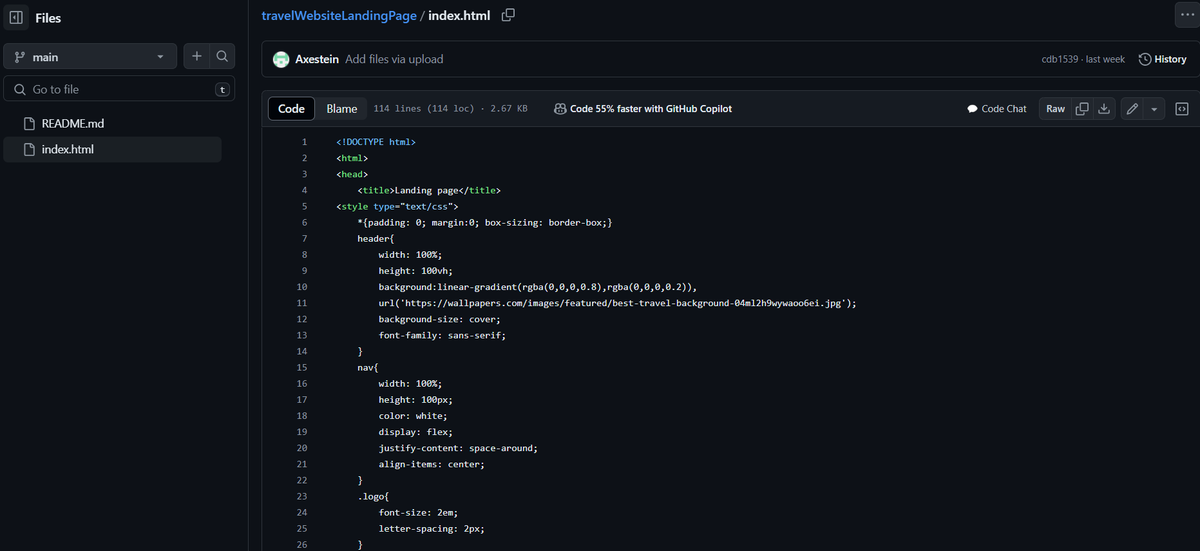The height and width of the screenshot is (551, 1200).
Task: Click the 'font-family: sans-serif;' code line
Action: coord(442,335)
